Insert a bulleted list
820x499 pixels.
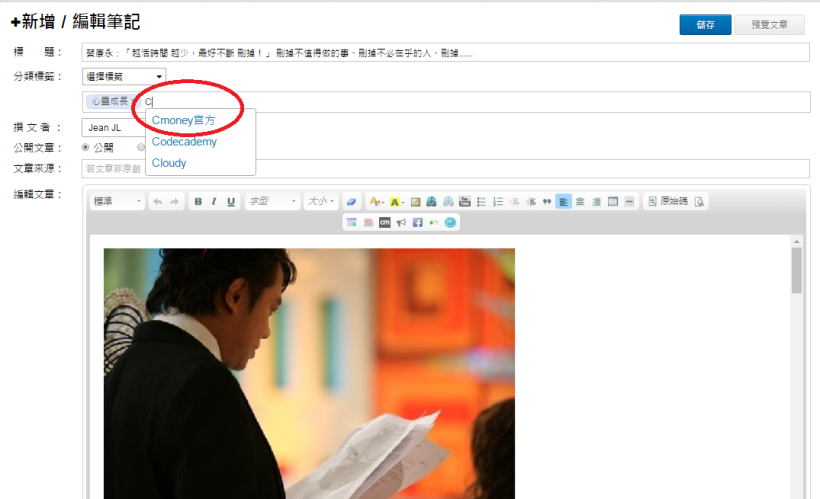point(481,202)
